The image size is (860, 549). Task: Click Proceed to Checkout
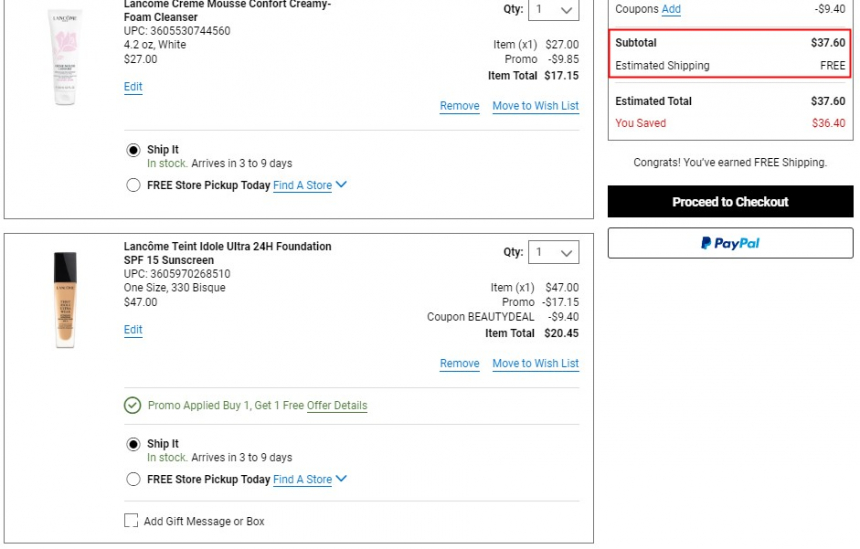point(730,202)
